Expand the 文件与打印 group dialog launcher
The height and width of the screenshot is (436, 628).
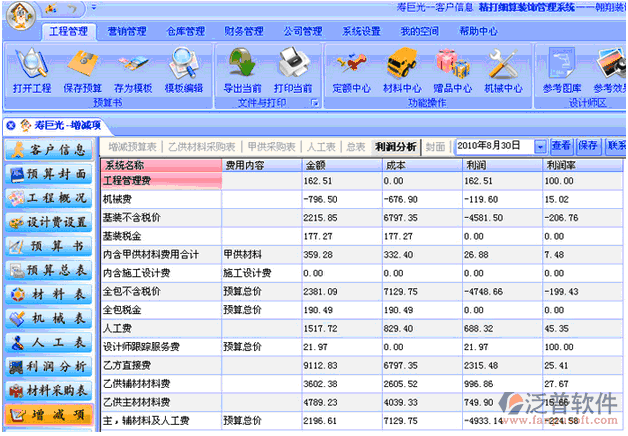click(x=314, y=103)
